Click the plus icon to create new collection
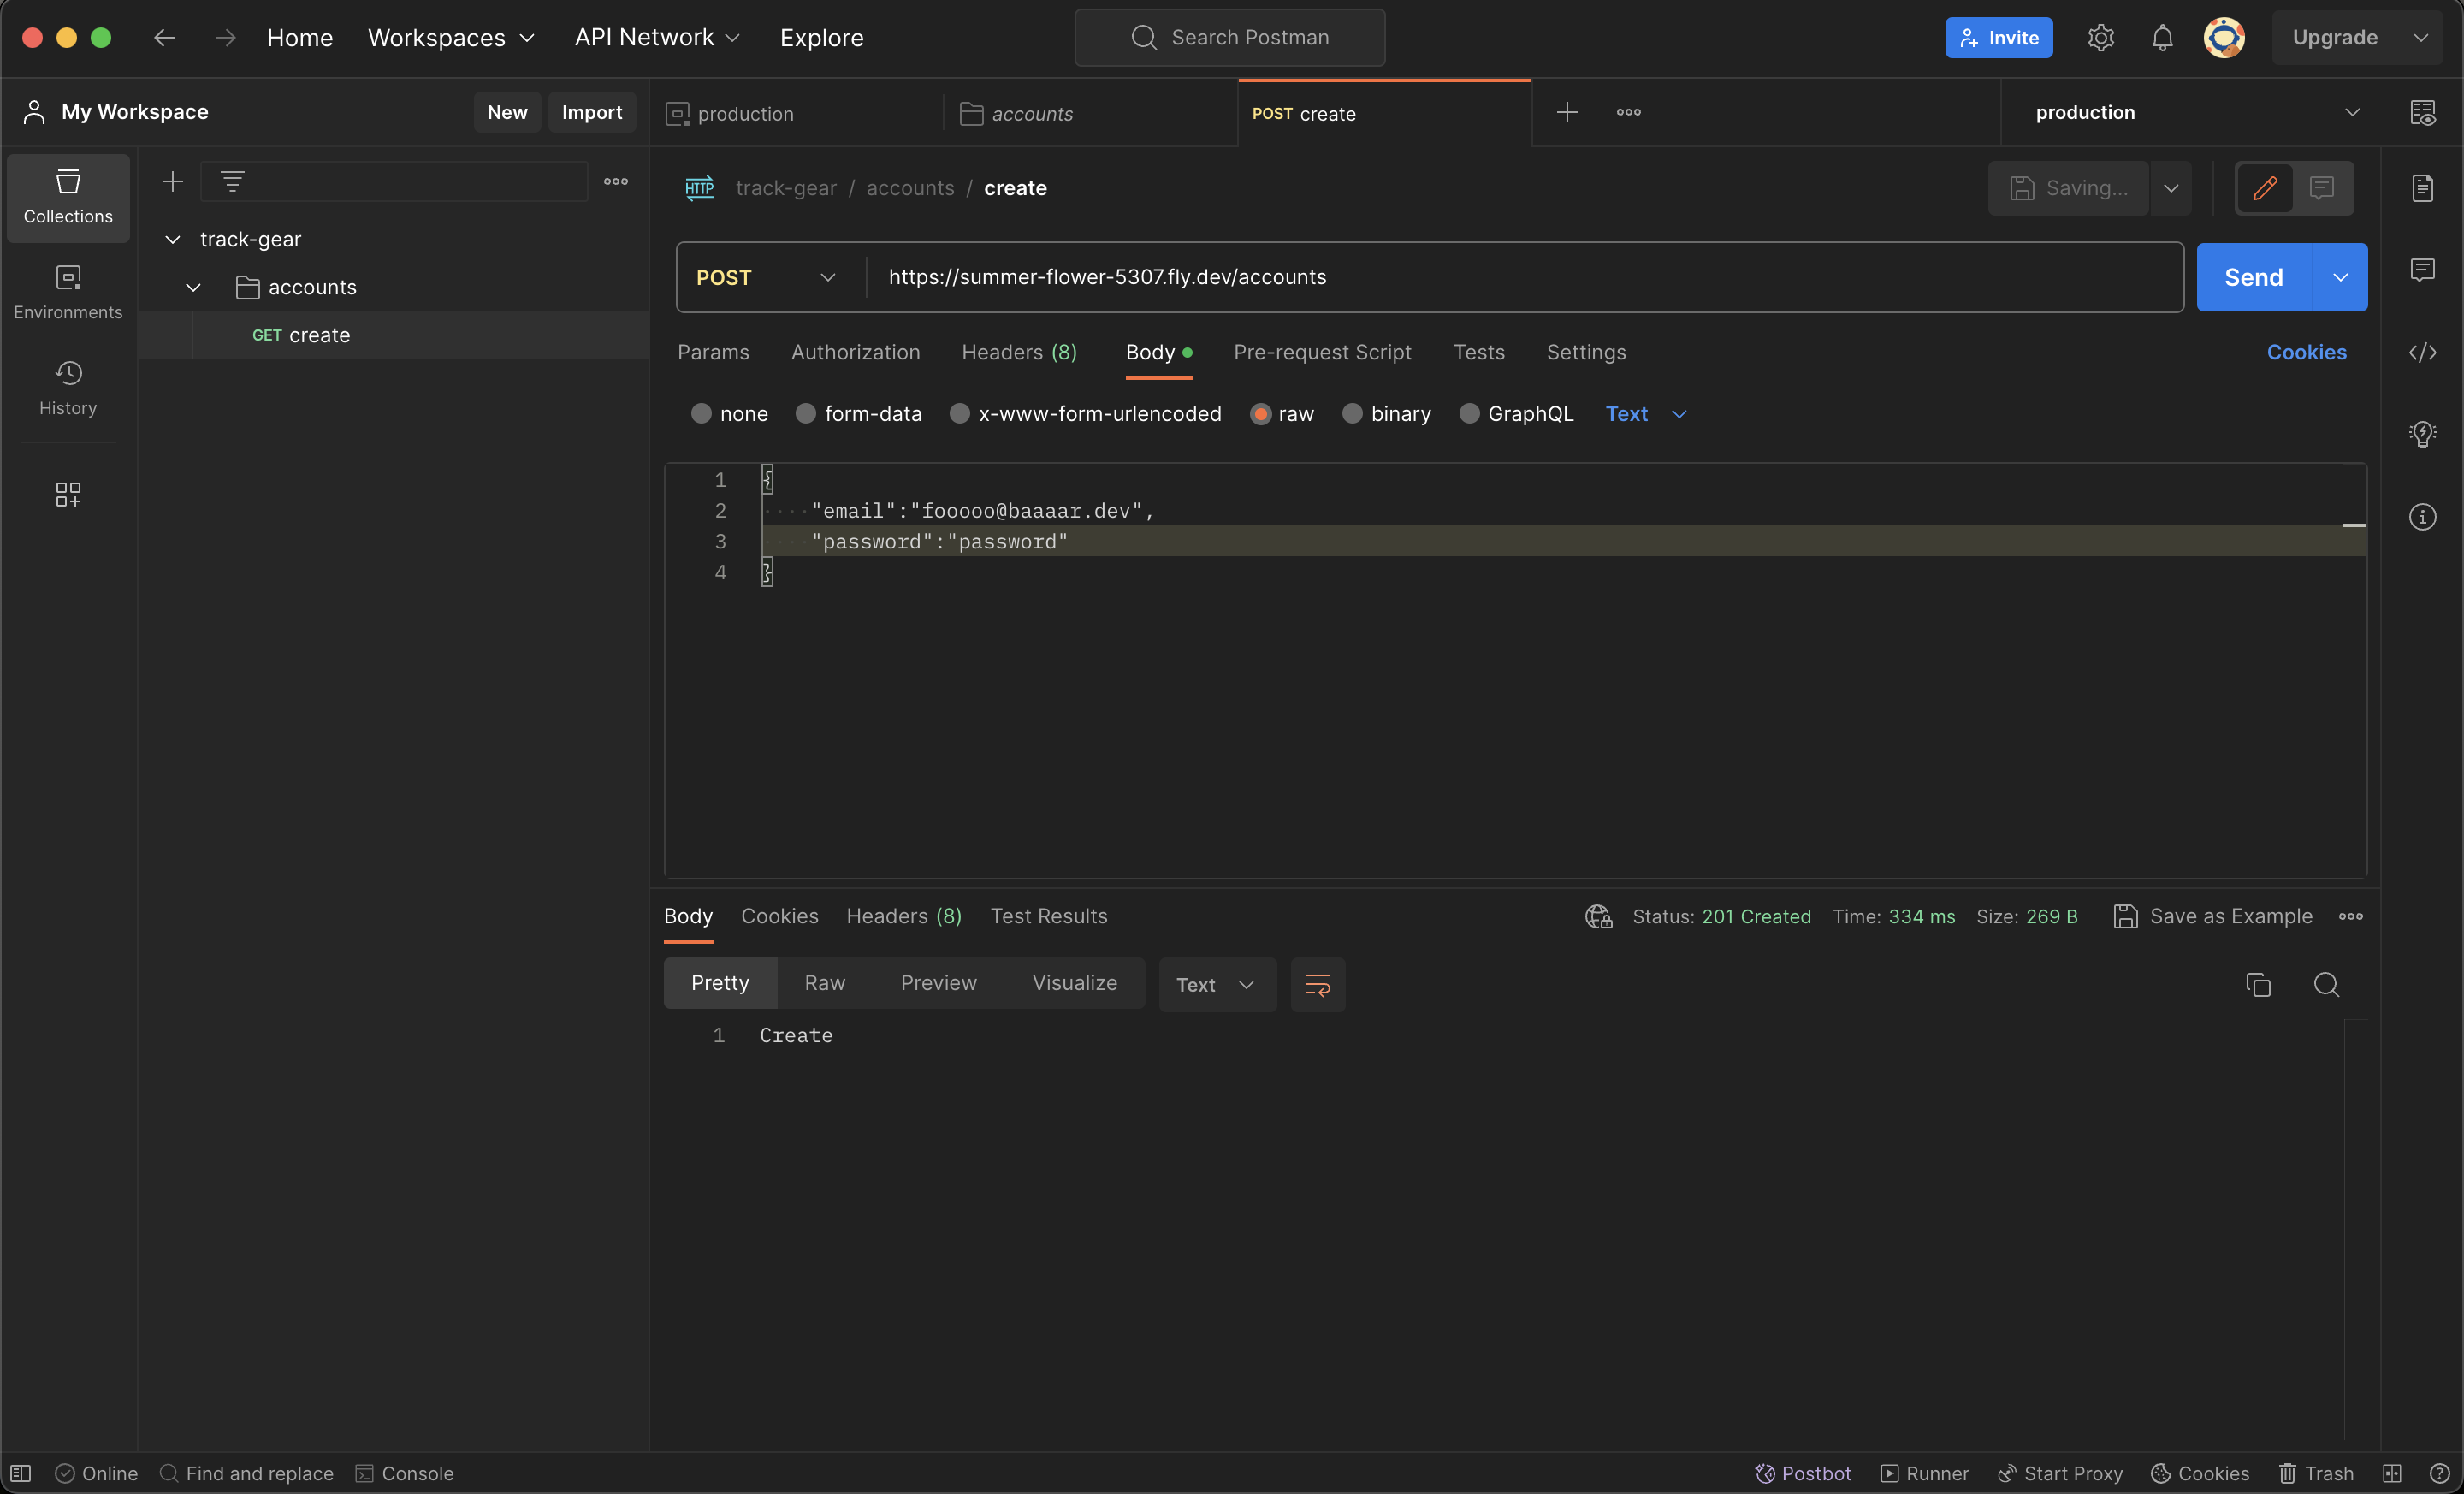 pyautogui.click(x=173, y=181)
